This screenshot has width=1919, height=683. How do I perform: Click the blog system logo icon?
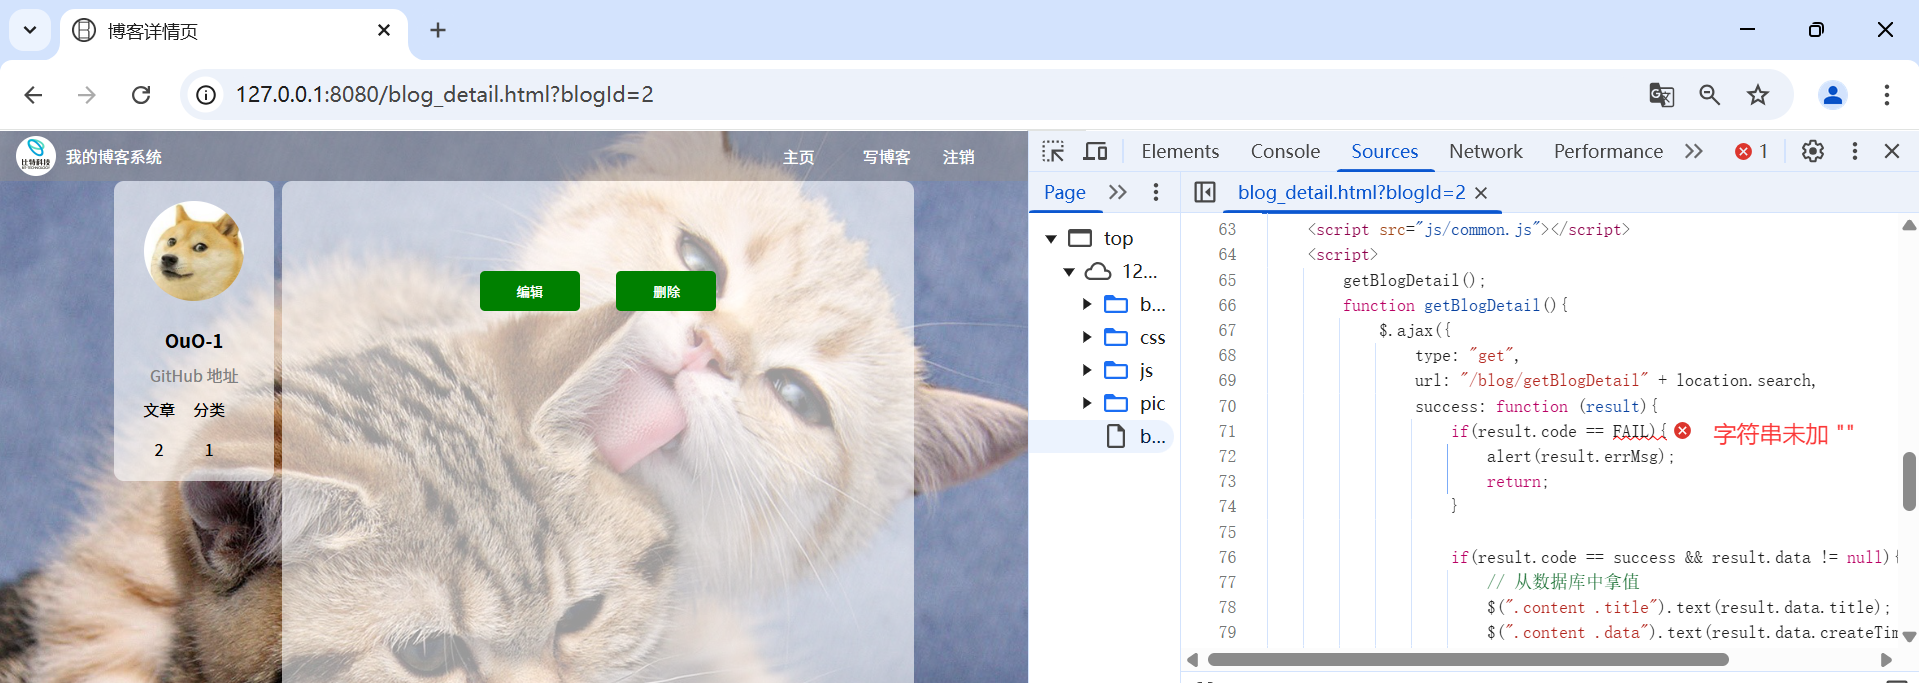(35, 156)
